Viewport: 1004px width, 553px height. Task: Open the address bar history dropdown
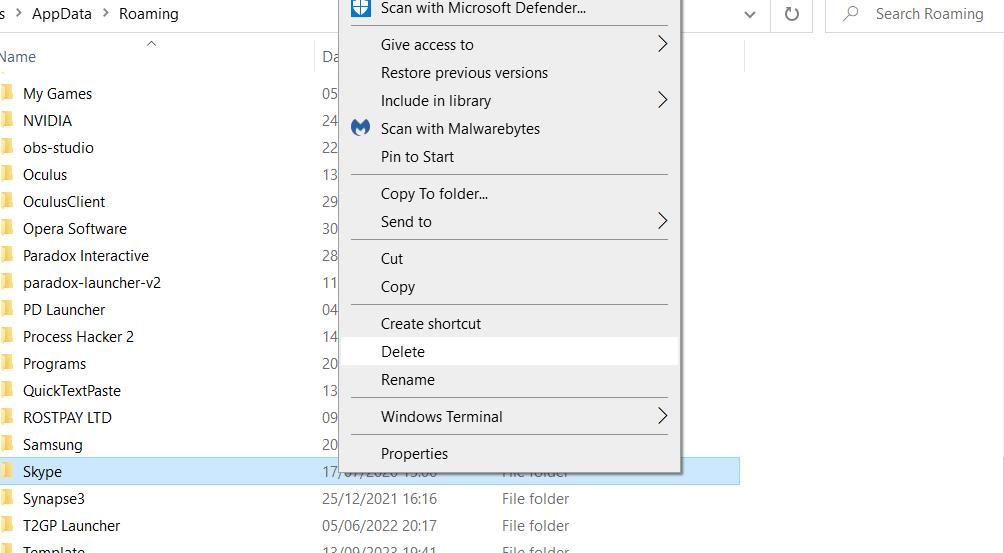coord(750,14)
